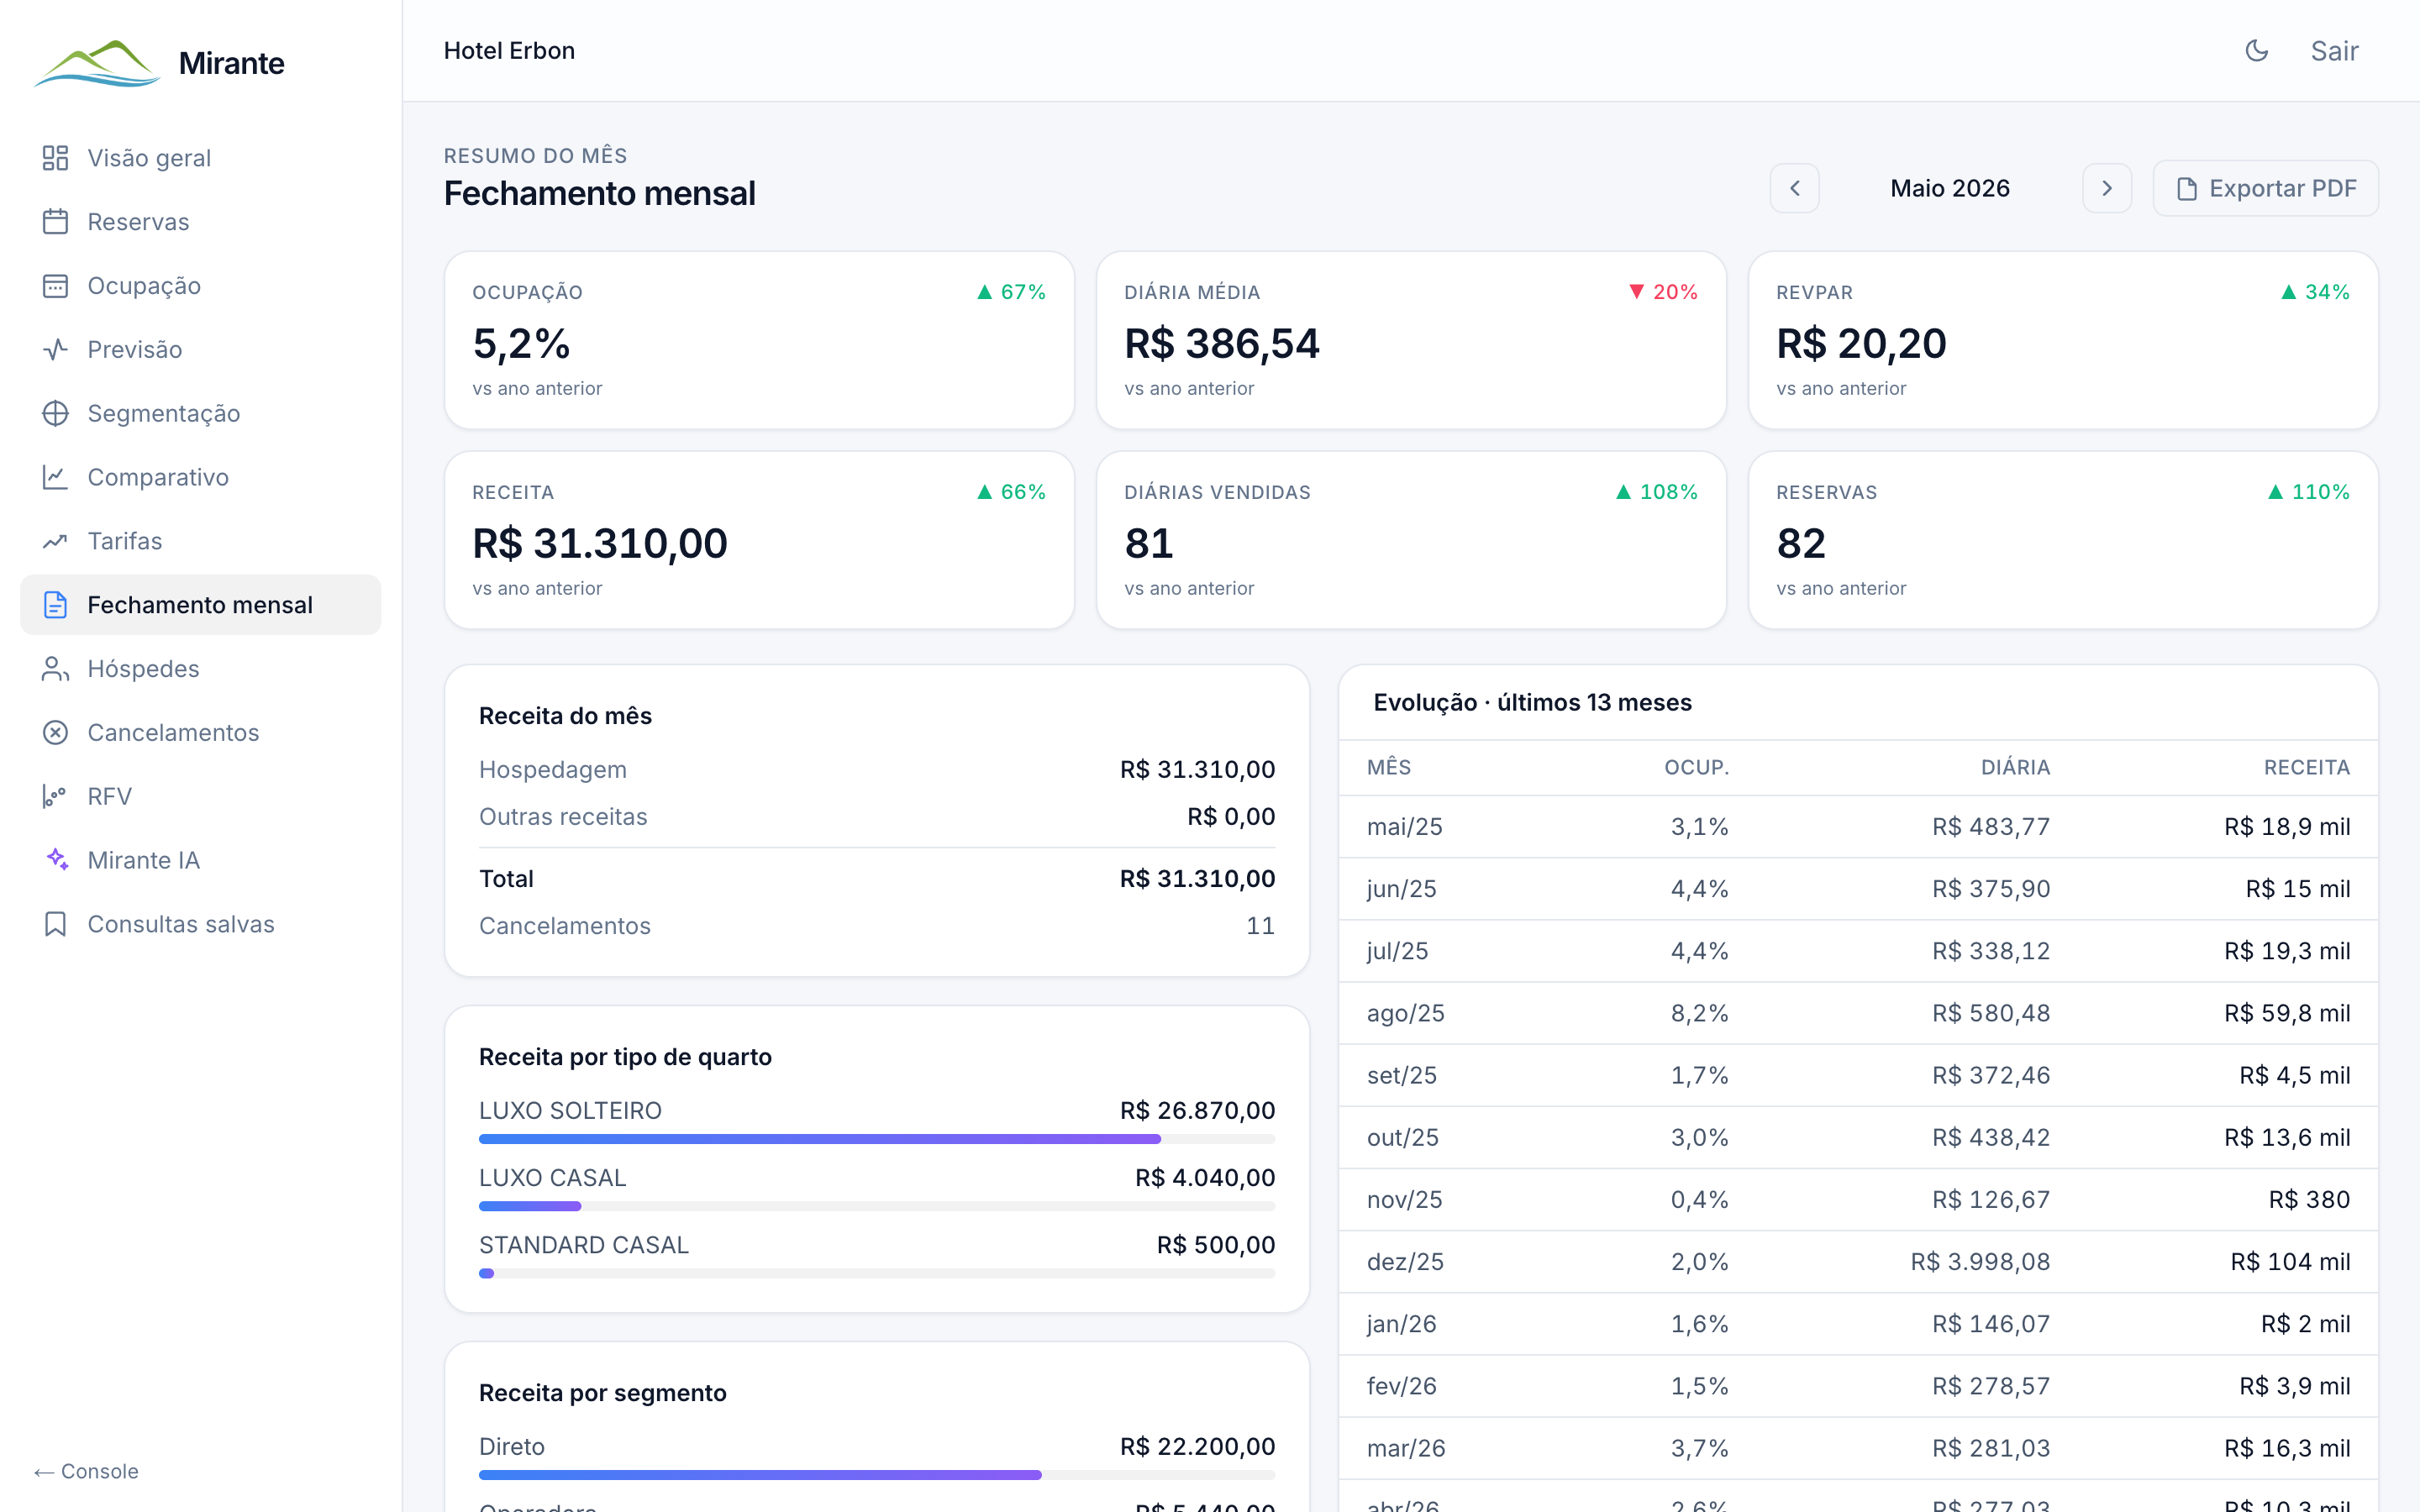Select the fev/26 table row

click(1858, 1386)
